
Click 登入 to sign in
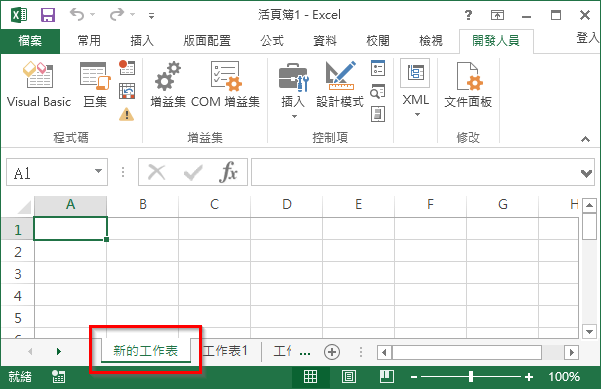point(588,38)
